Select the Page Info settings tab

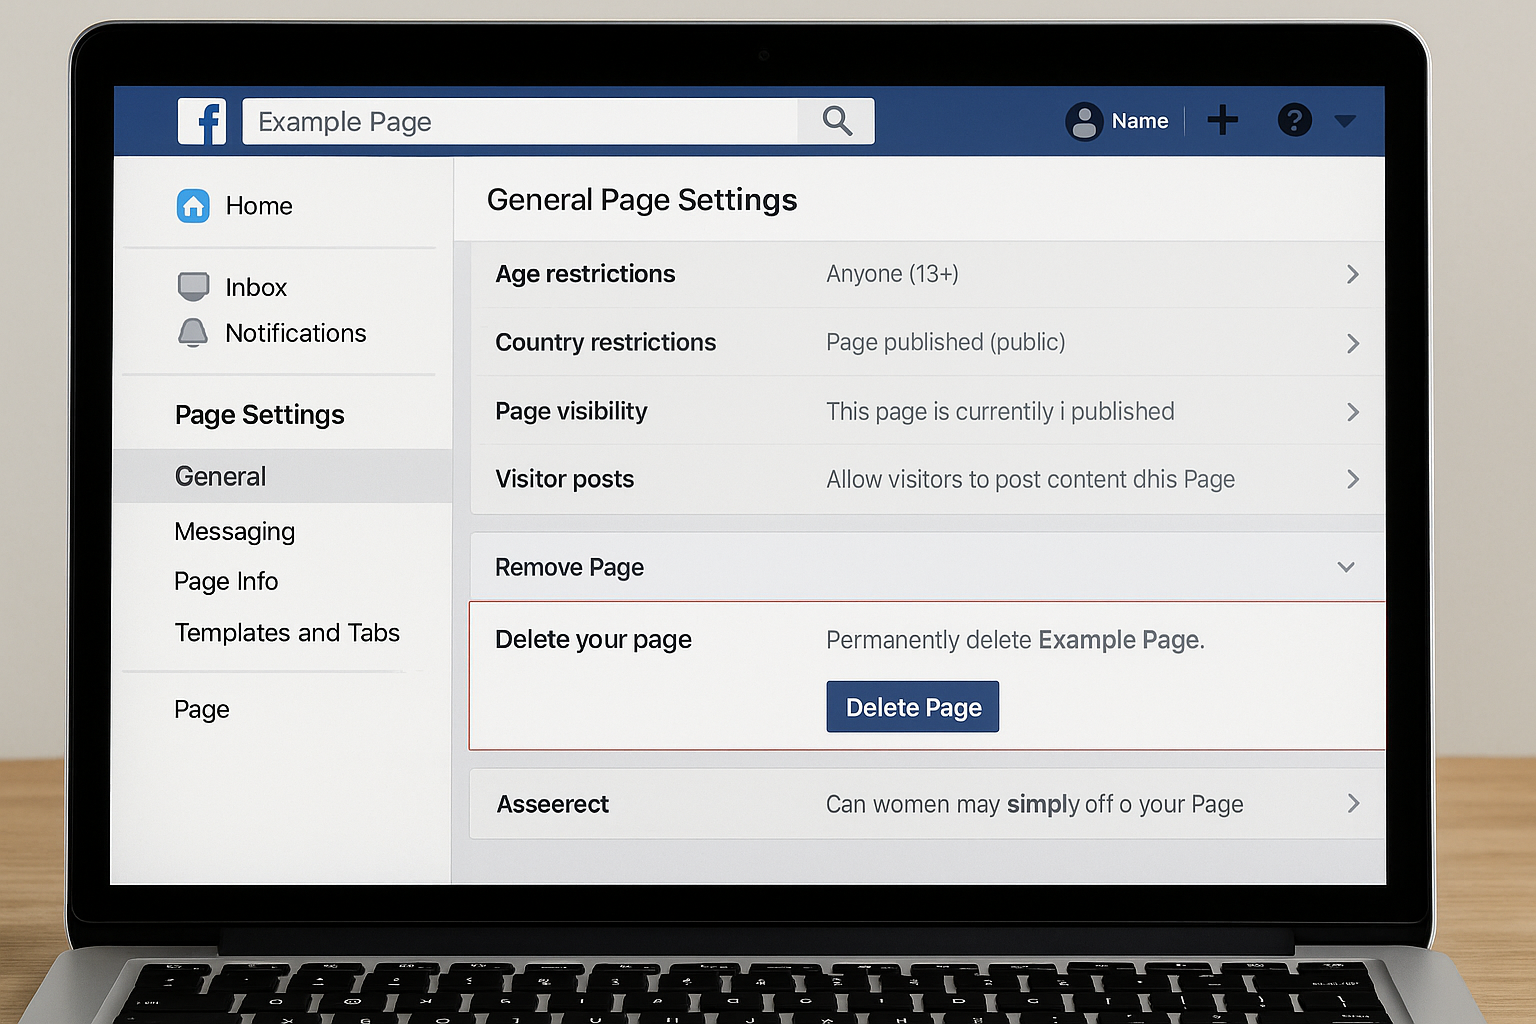tap(226, 581)
